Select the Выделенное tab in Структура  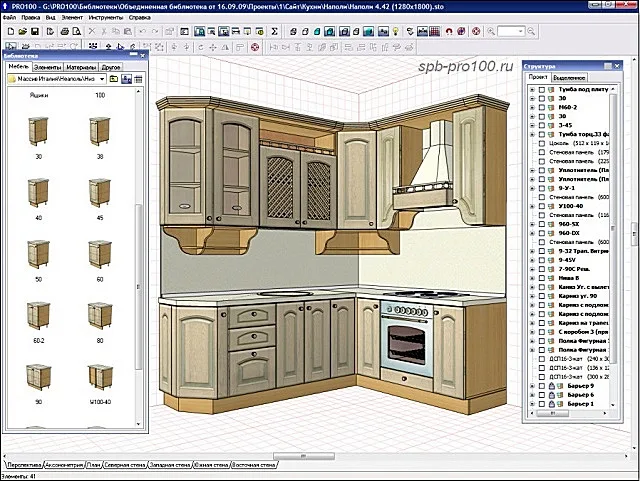tap(569, 78)
